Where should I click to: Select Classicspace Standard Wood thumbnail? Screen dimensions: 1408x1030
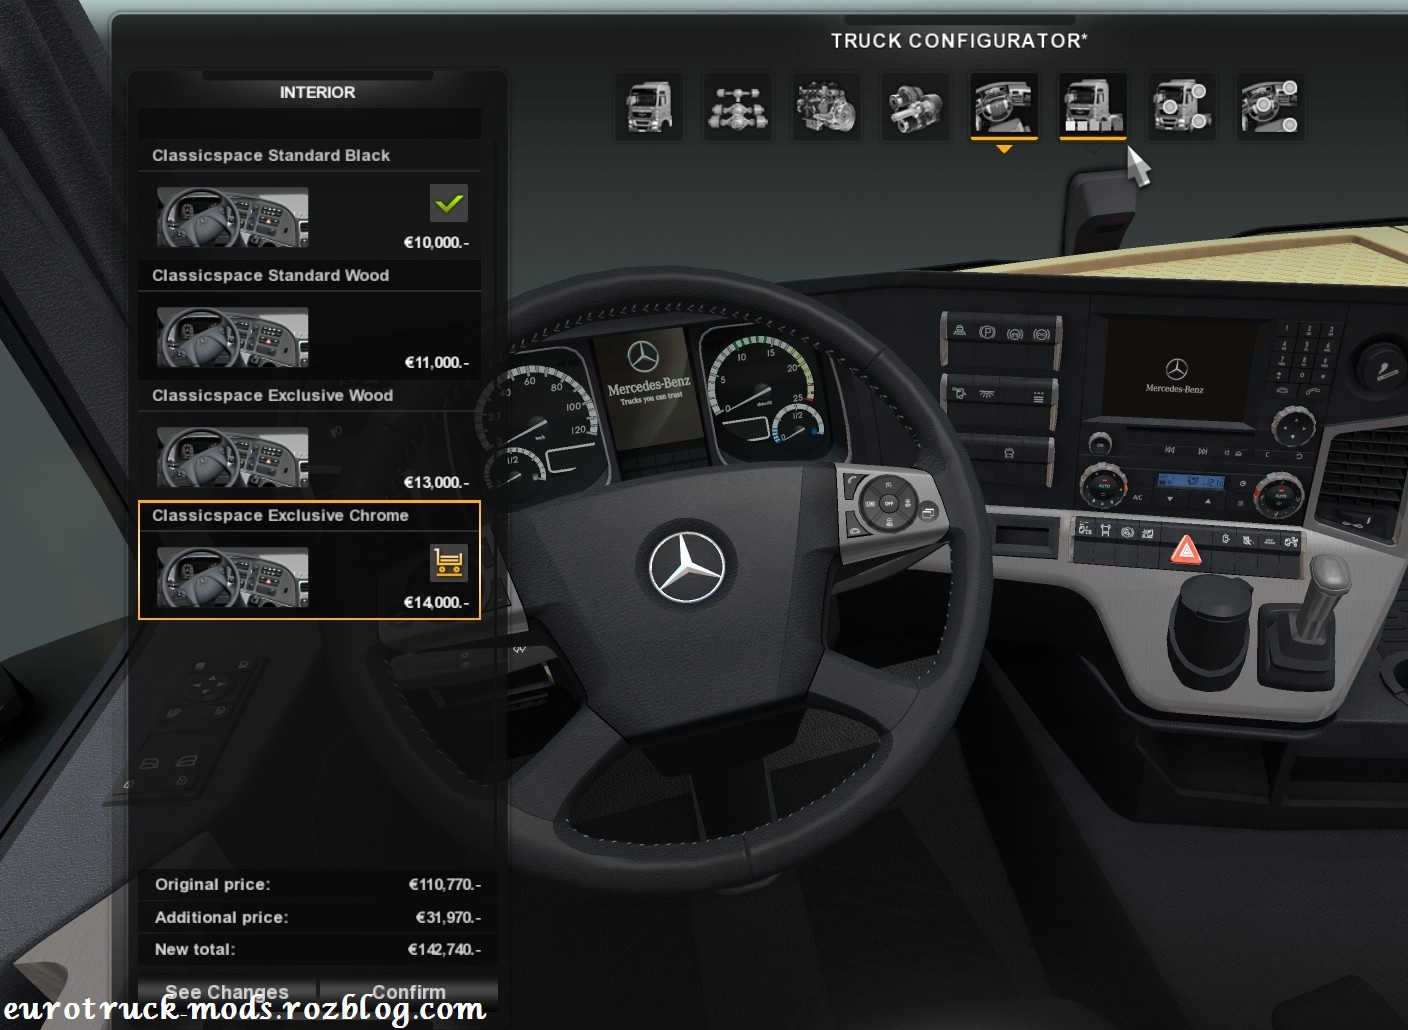point(233,337)
